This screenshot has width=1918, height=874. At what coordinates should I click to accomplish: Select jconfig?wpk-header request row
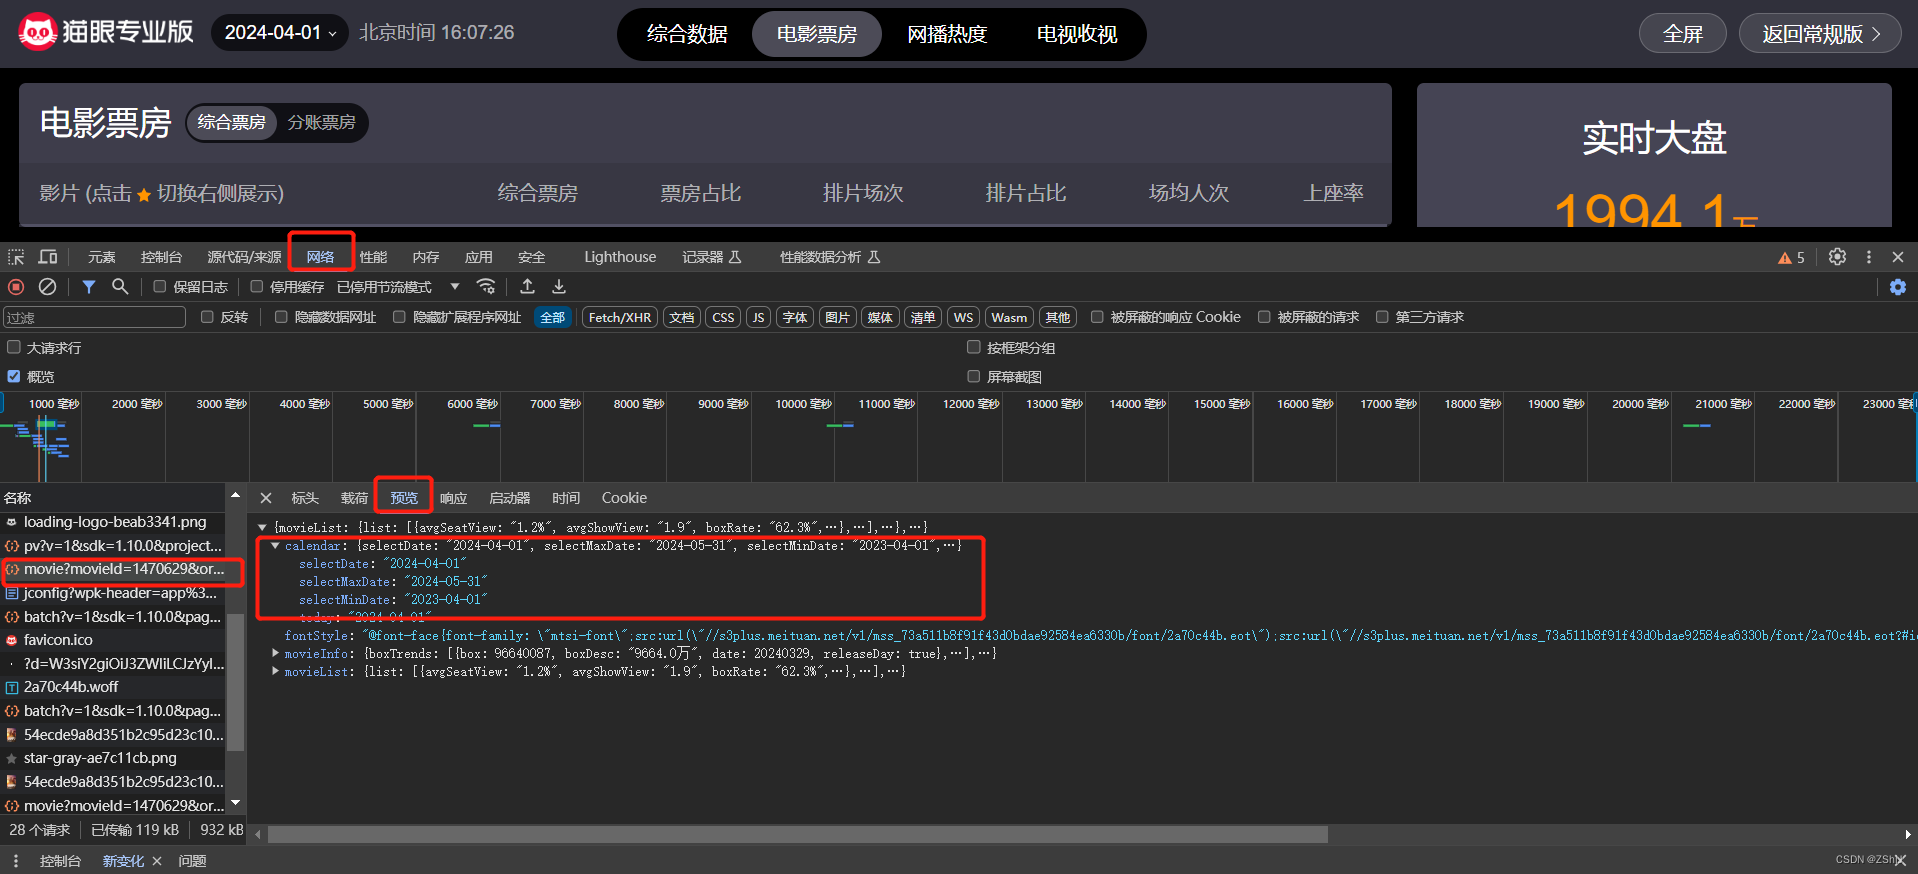pyautogui.click(x=112, y=593)
